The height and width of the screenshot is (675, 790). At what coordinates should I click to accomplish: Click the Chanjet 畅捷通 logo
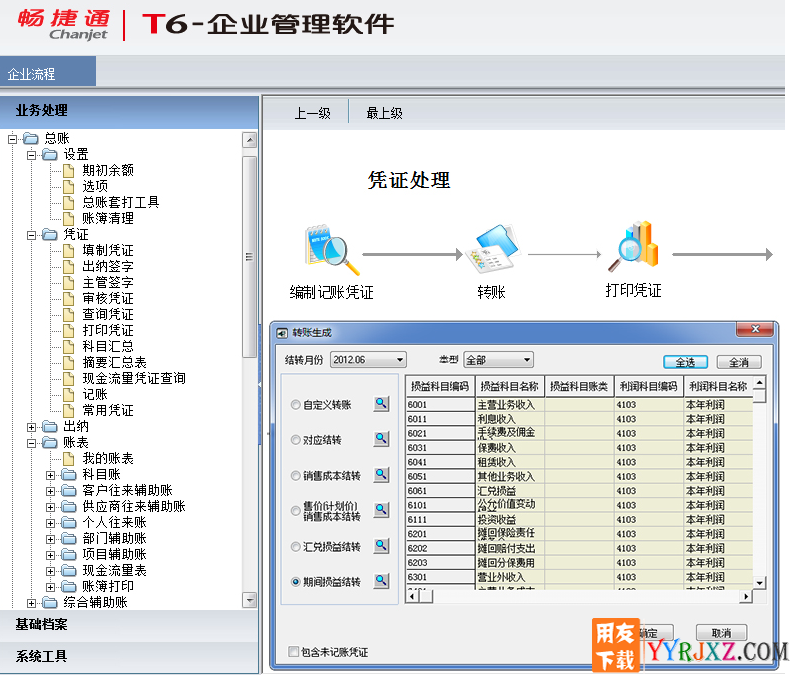[64, 24]
